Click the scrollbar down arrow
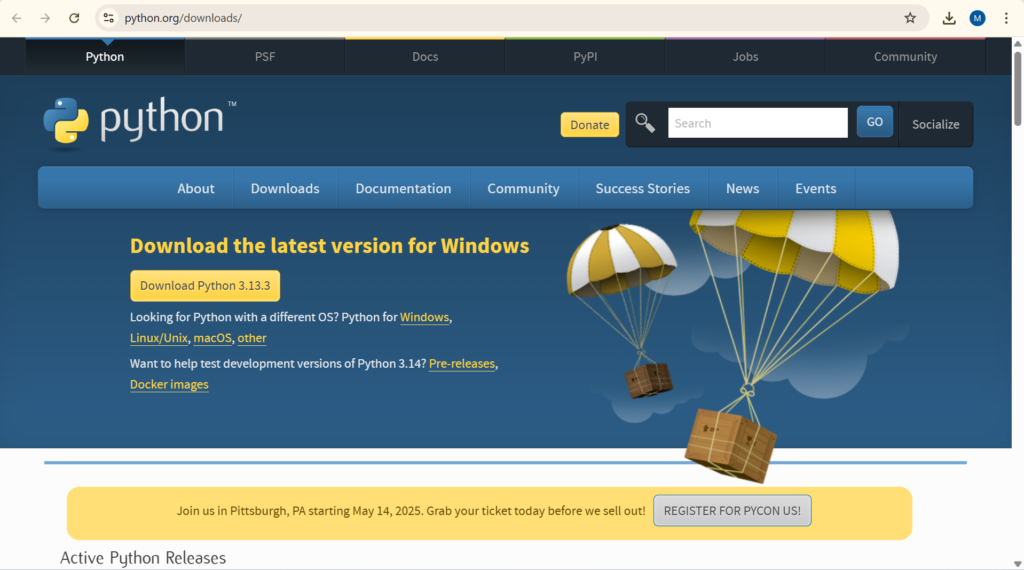This screenshot has width=1024, height=570. coord(1017,563)
